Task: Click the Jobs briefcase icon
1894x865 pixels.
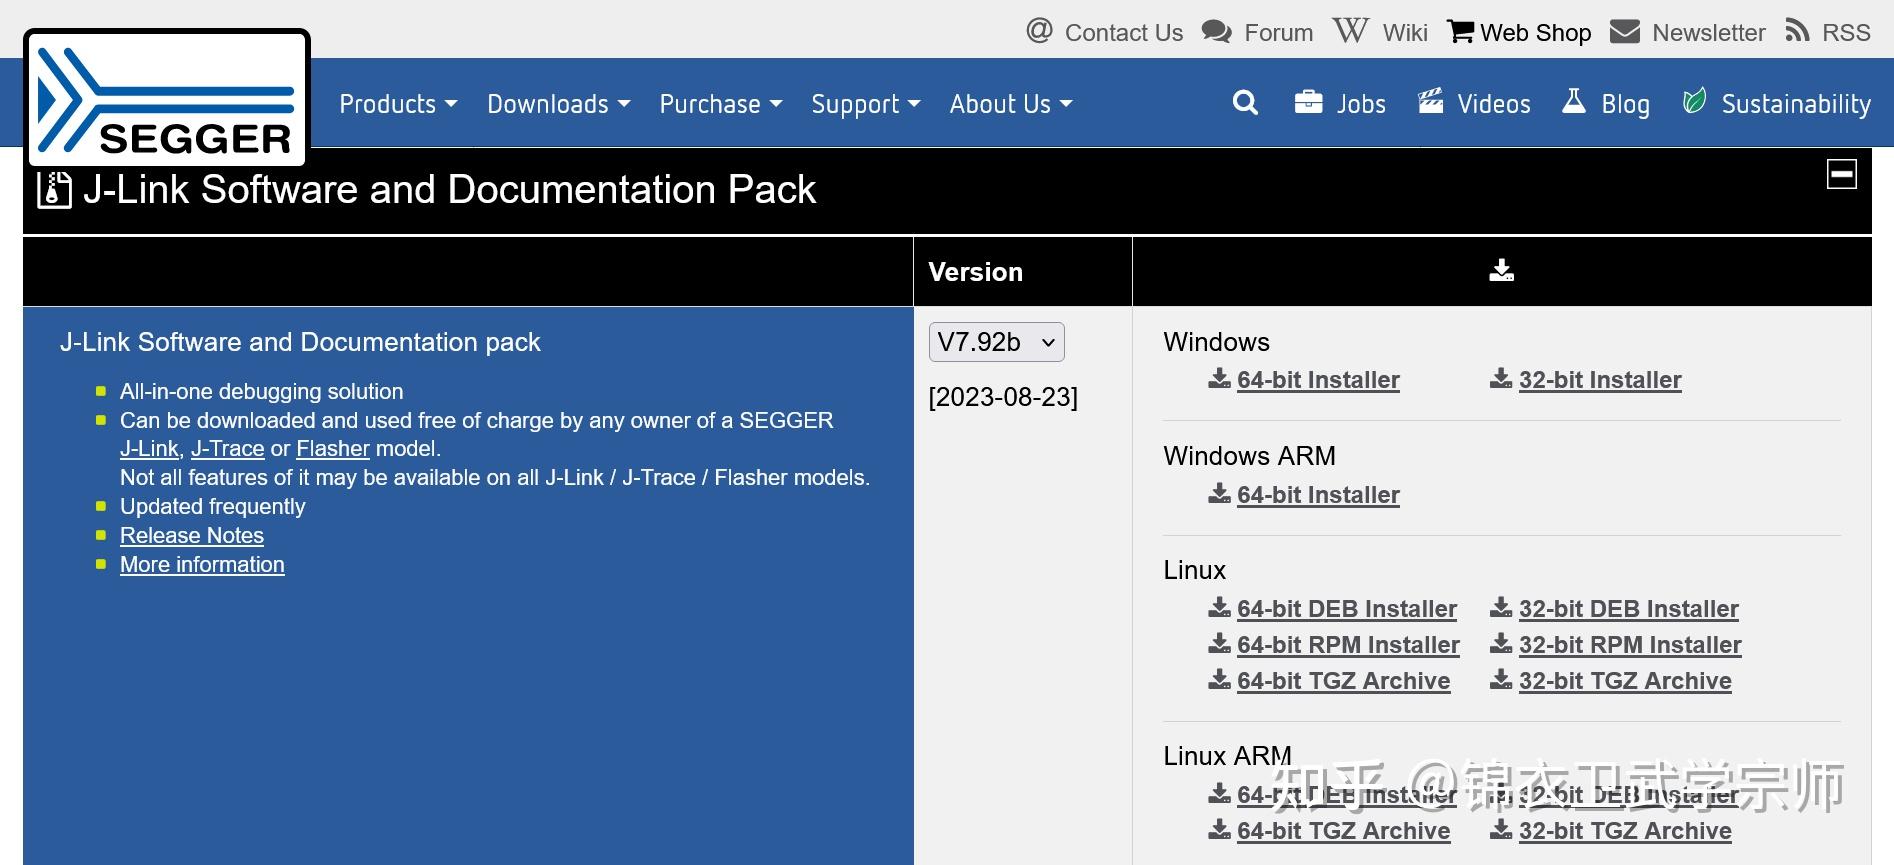Action: coord(1309,102)
